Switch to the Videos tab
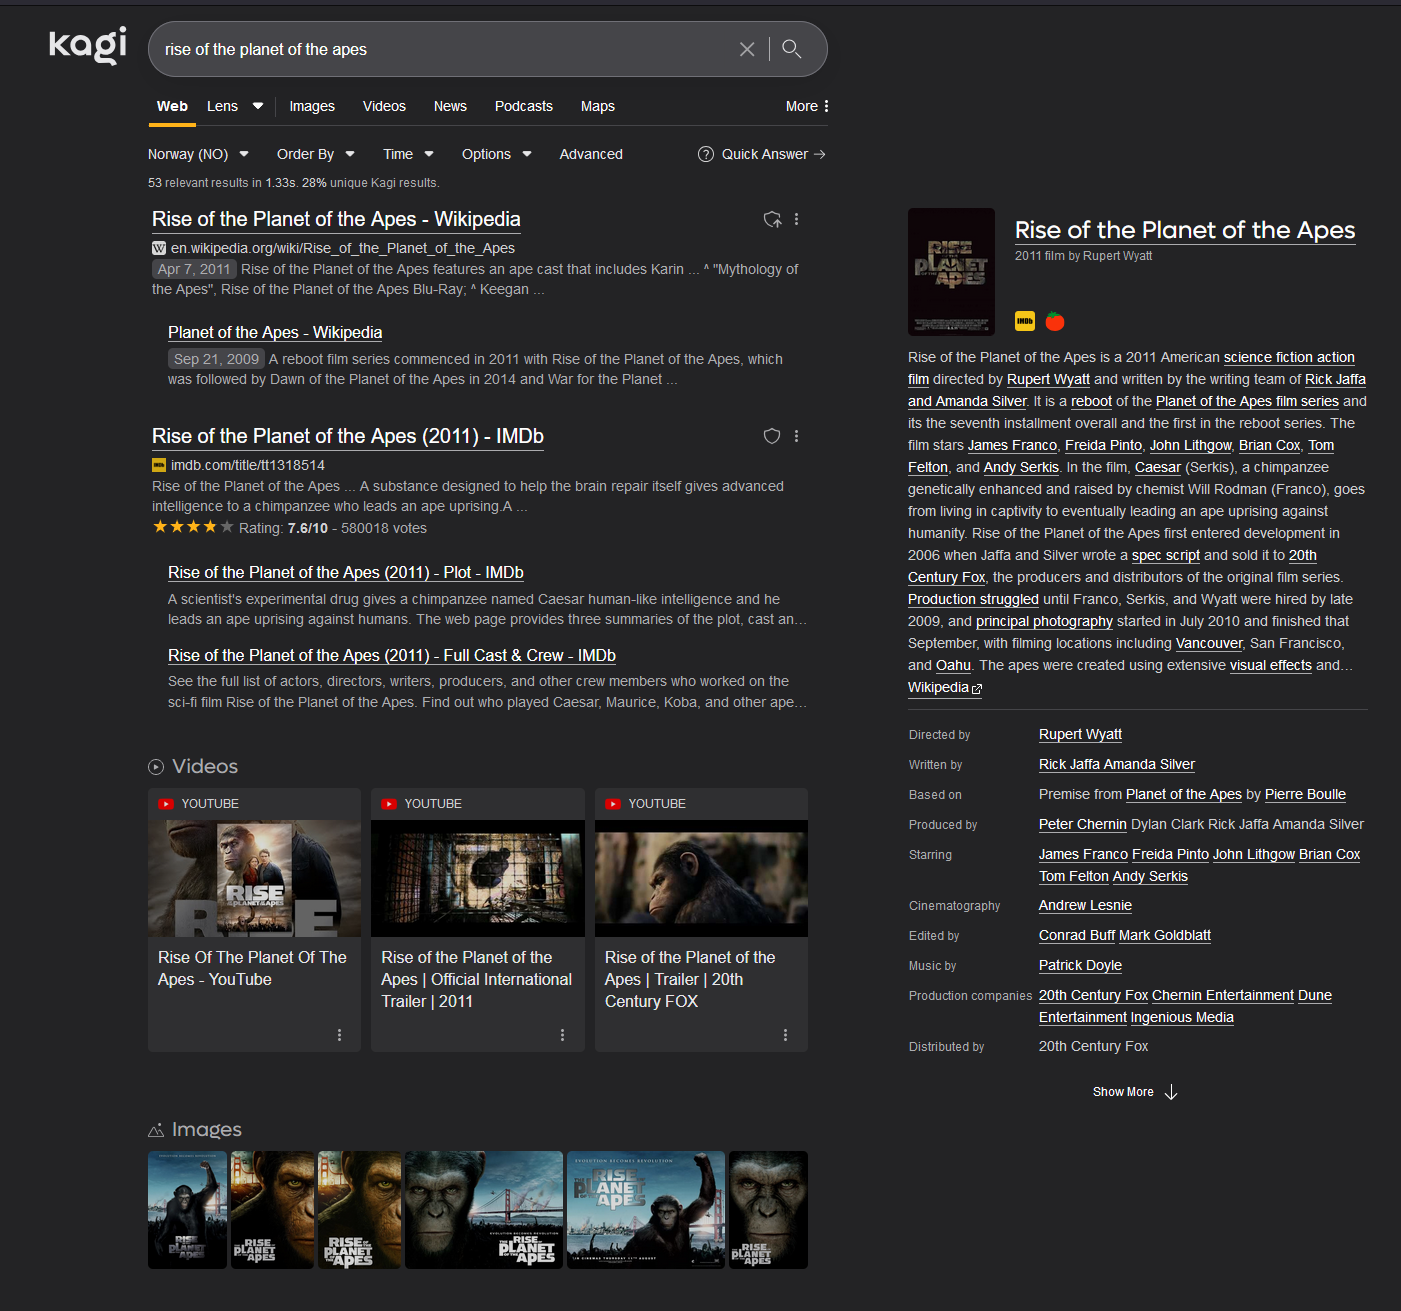The image size is (1401, 1311). point(384,106)
